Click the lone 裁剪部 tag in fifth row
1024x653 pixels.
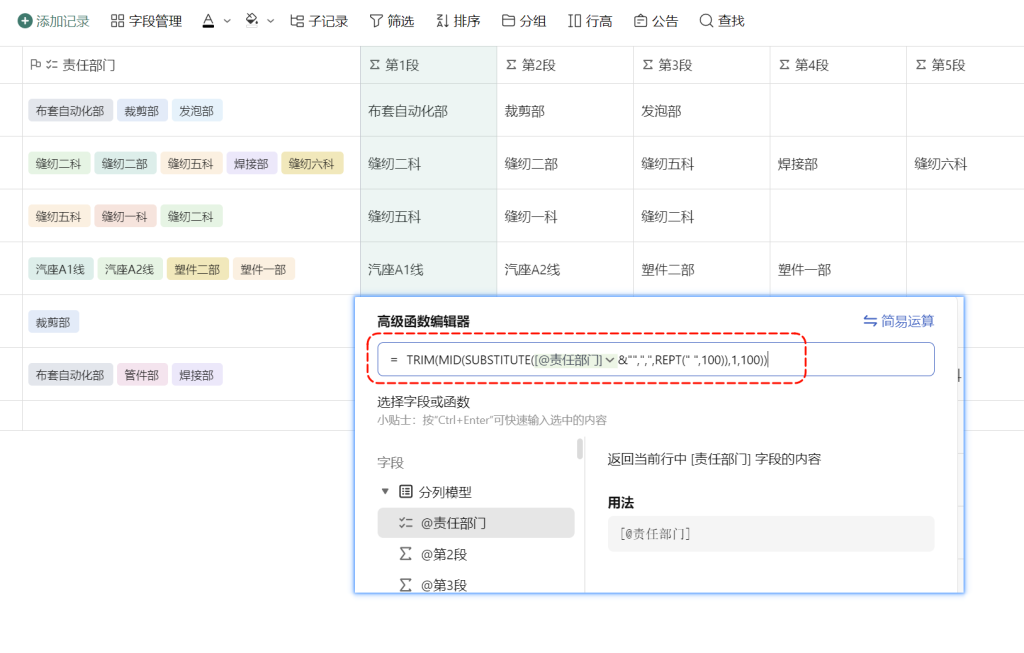click(x=54, y=322)
